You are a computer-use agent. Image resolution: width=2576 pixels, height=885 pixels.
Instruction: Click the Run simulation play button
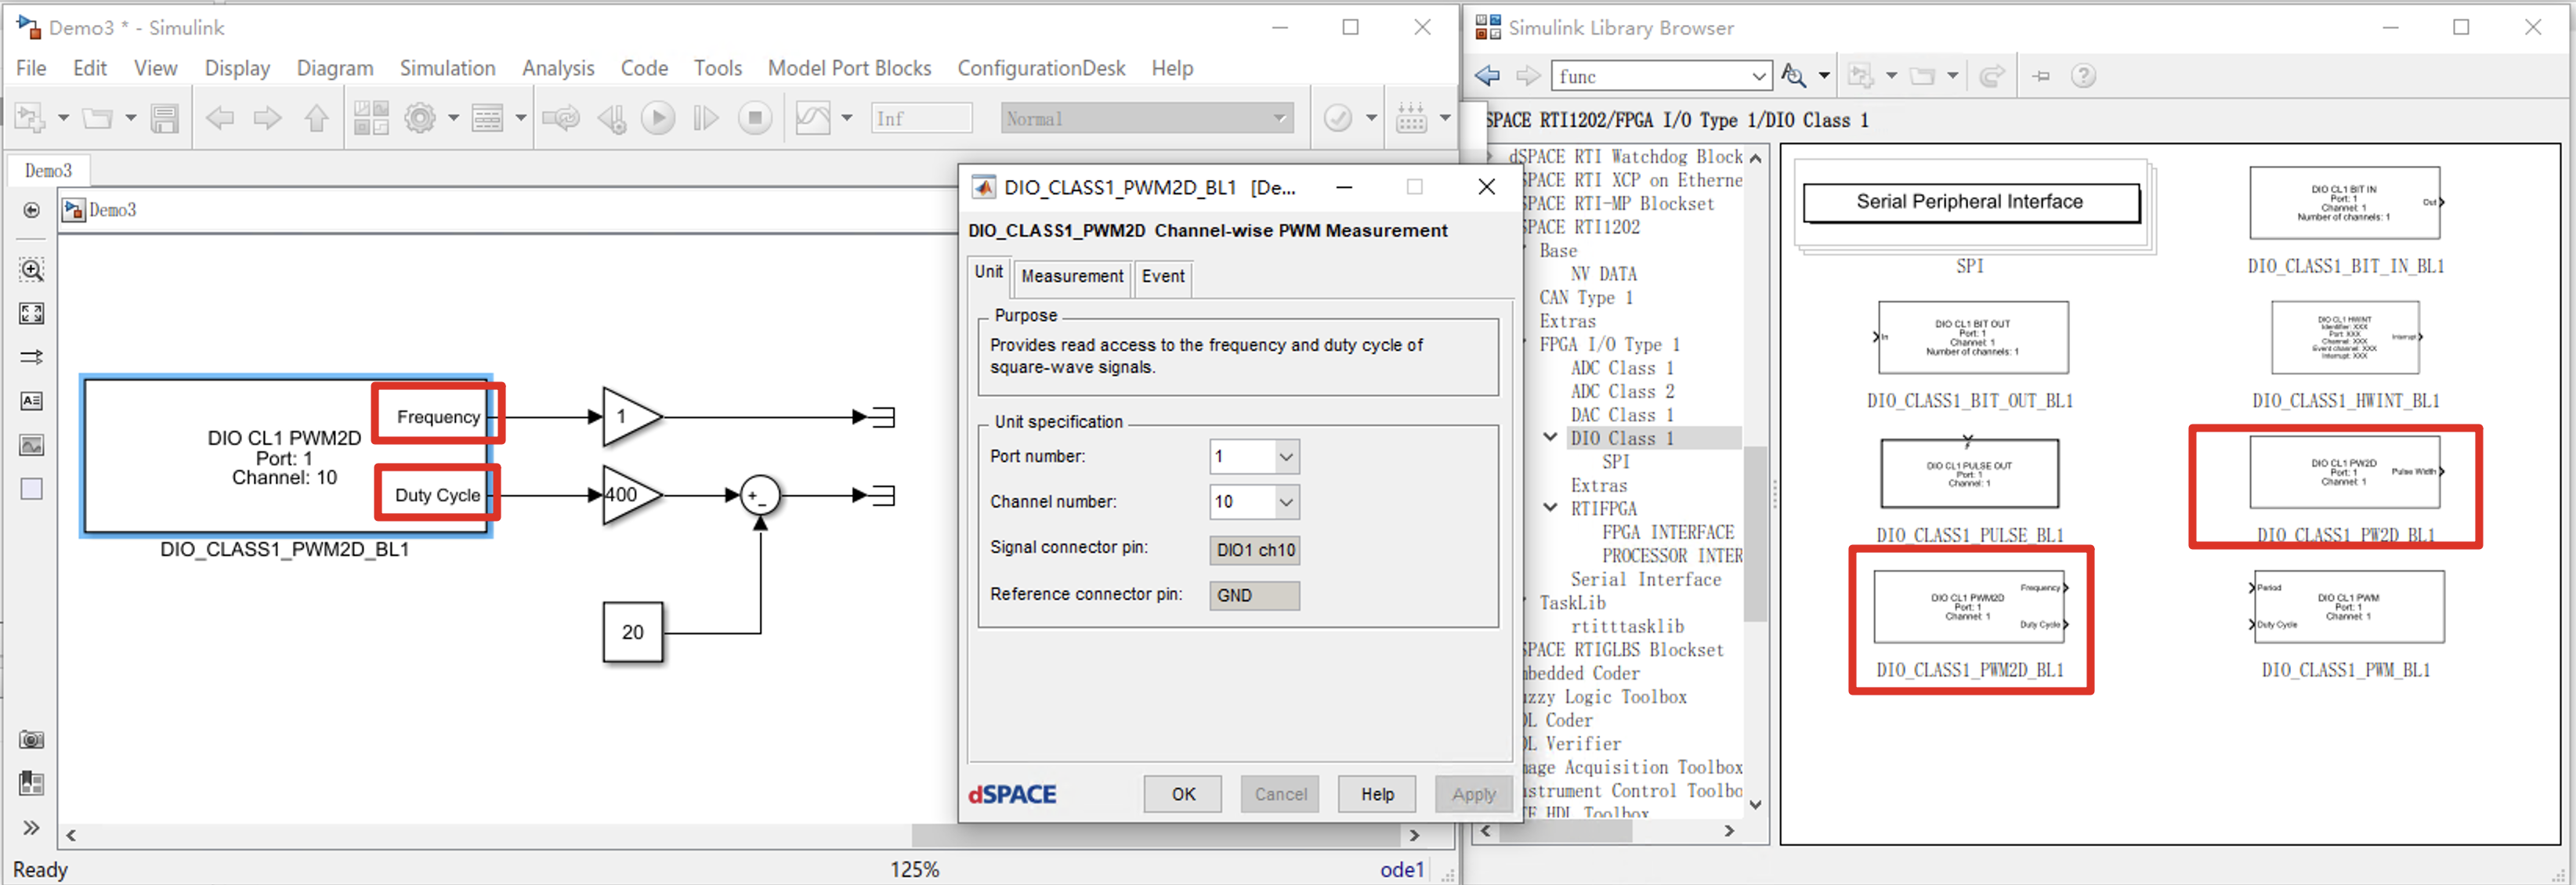click(658, 119)
